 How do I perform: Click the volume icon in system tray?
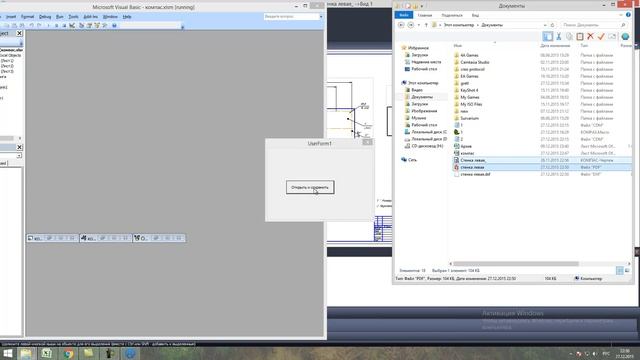coord(595,353)
